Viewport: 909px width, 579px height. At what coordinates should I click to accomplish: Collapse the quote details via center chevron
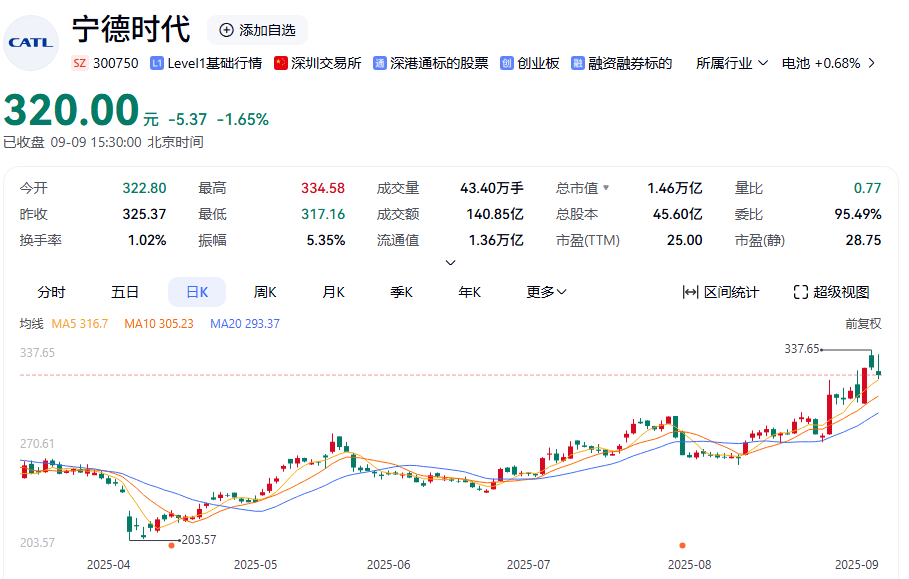(x=450, y=262)
